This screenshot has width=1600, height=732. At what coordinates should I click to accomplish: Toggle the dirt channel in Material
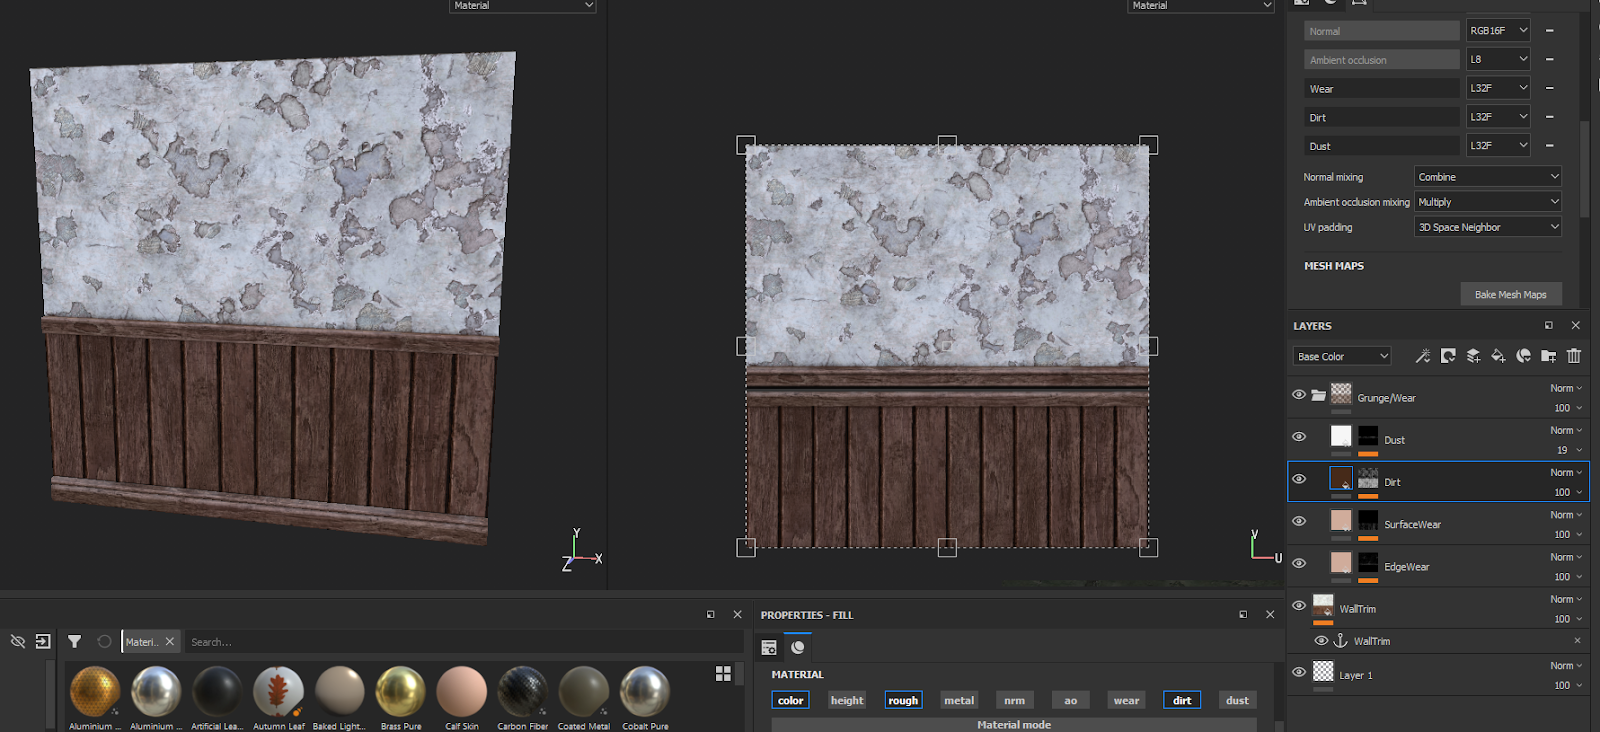pos(1182,700)
